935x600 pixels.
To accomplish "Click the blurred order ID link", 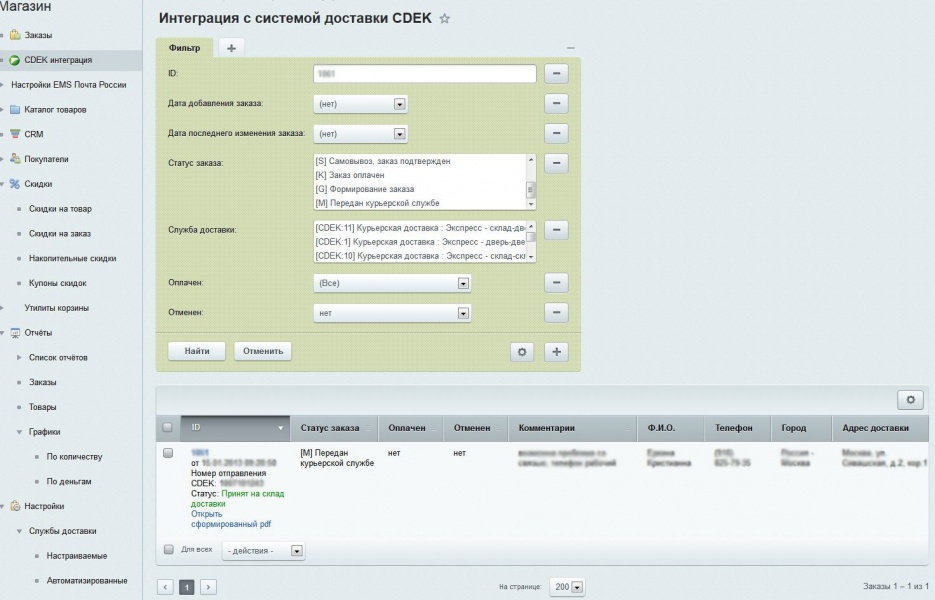I will 200,453.
